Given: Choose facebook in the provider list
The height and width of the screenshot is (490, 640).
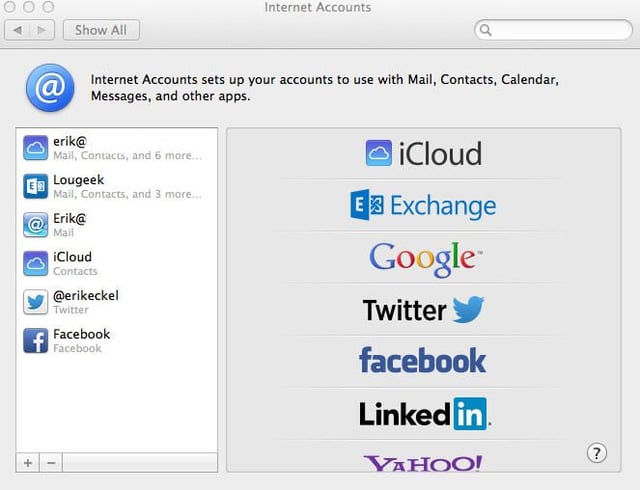Looking at the screenshot, I should pos(422,360).
